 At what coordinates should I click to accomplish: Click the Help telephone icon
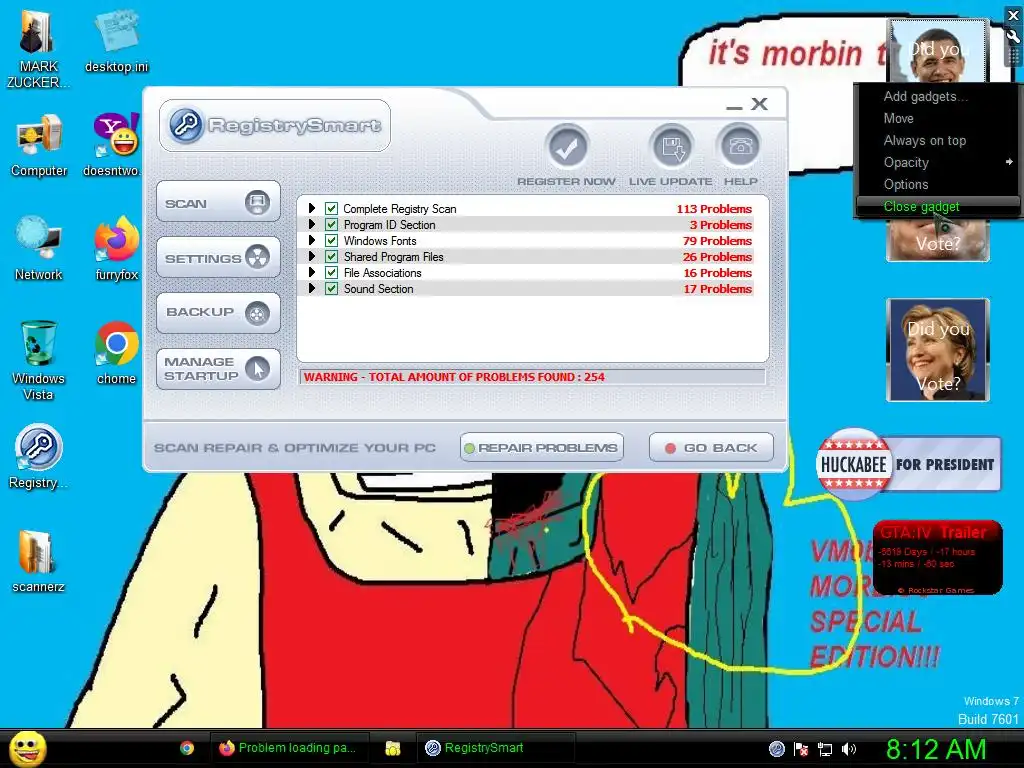pos(740,148)
